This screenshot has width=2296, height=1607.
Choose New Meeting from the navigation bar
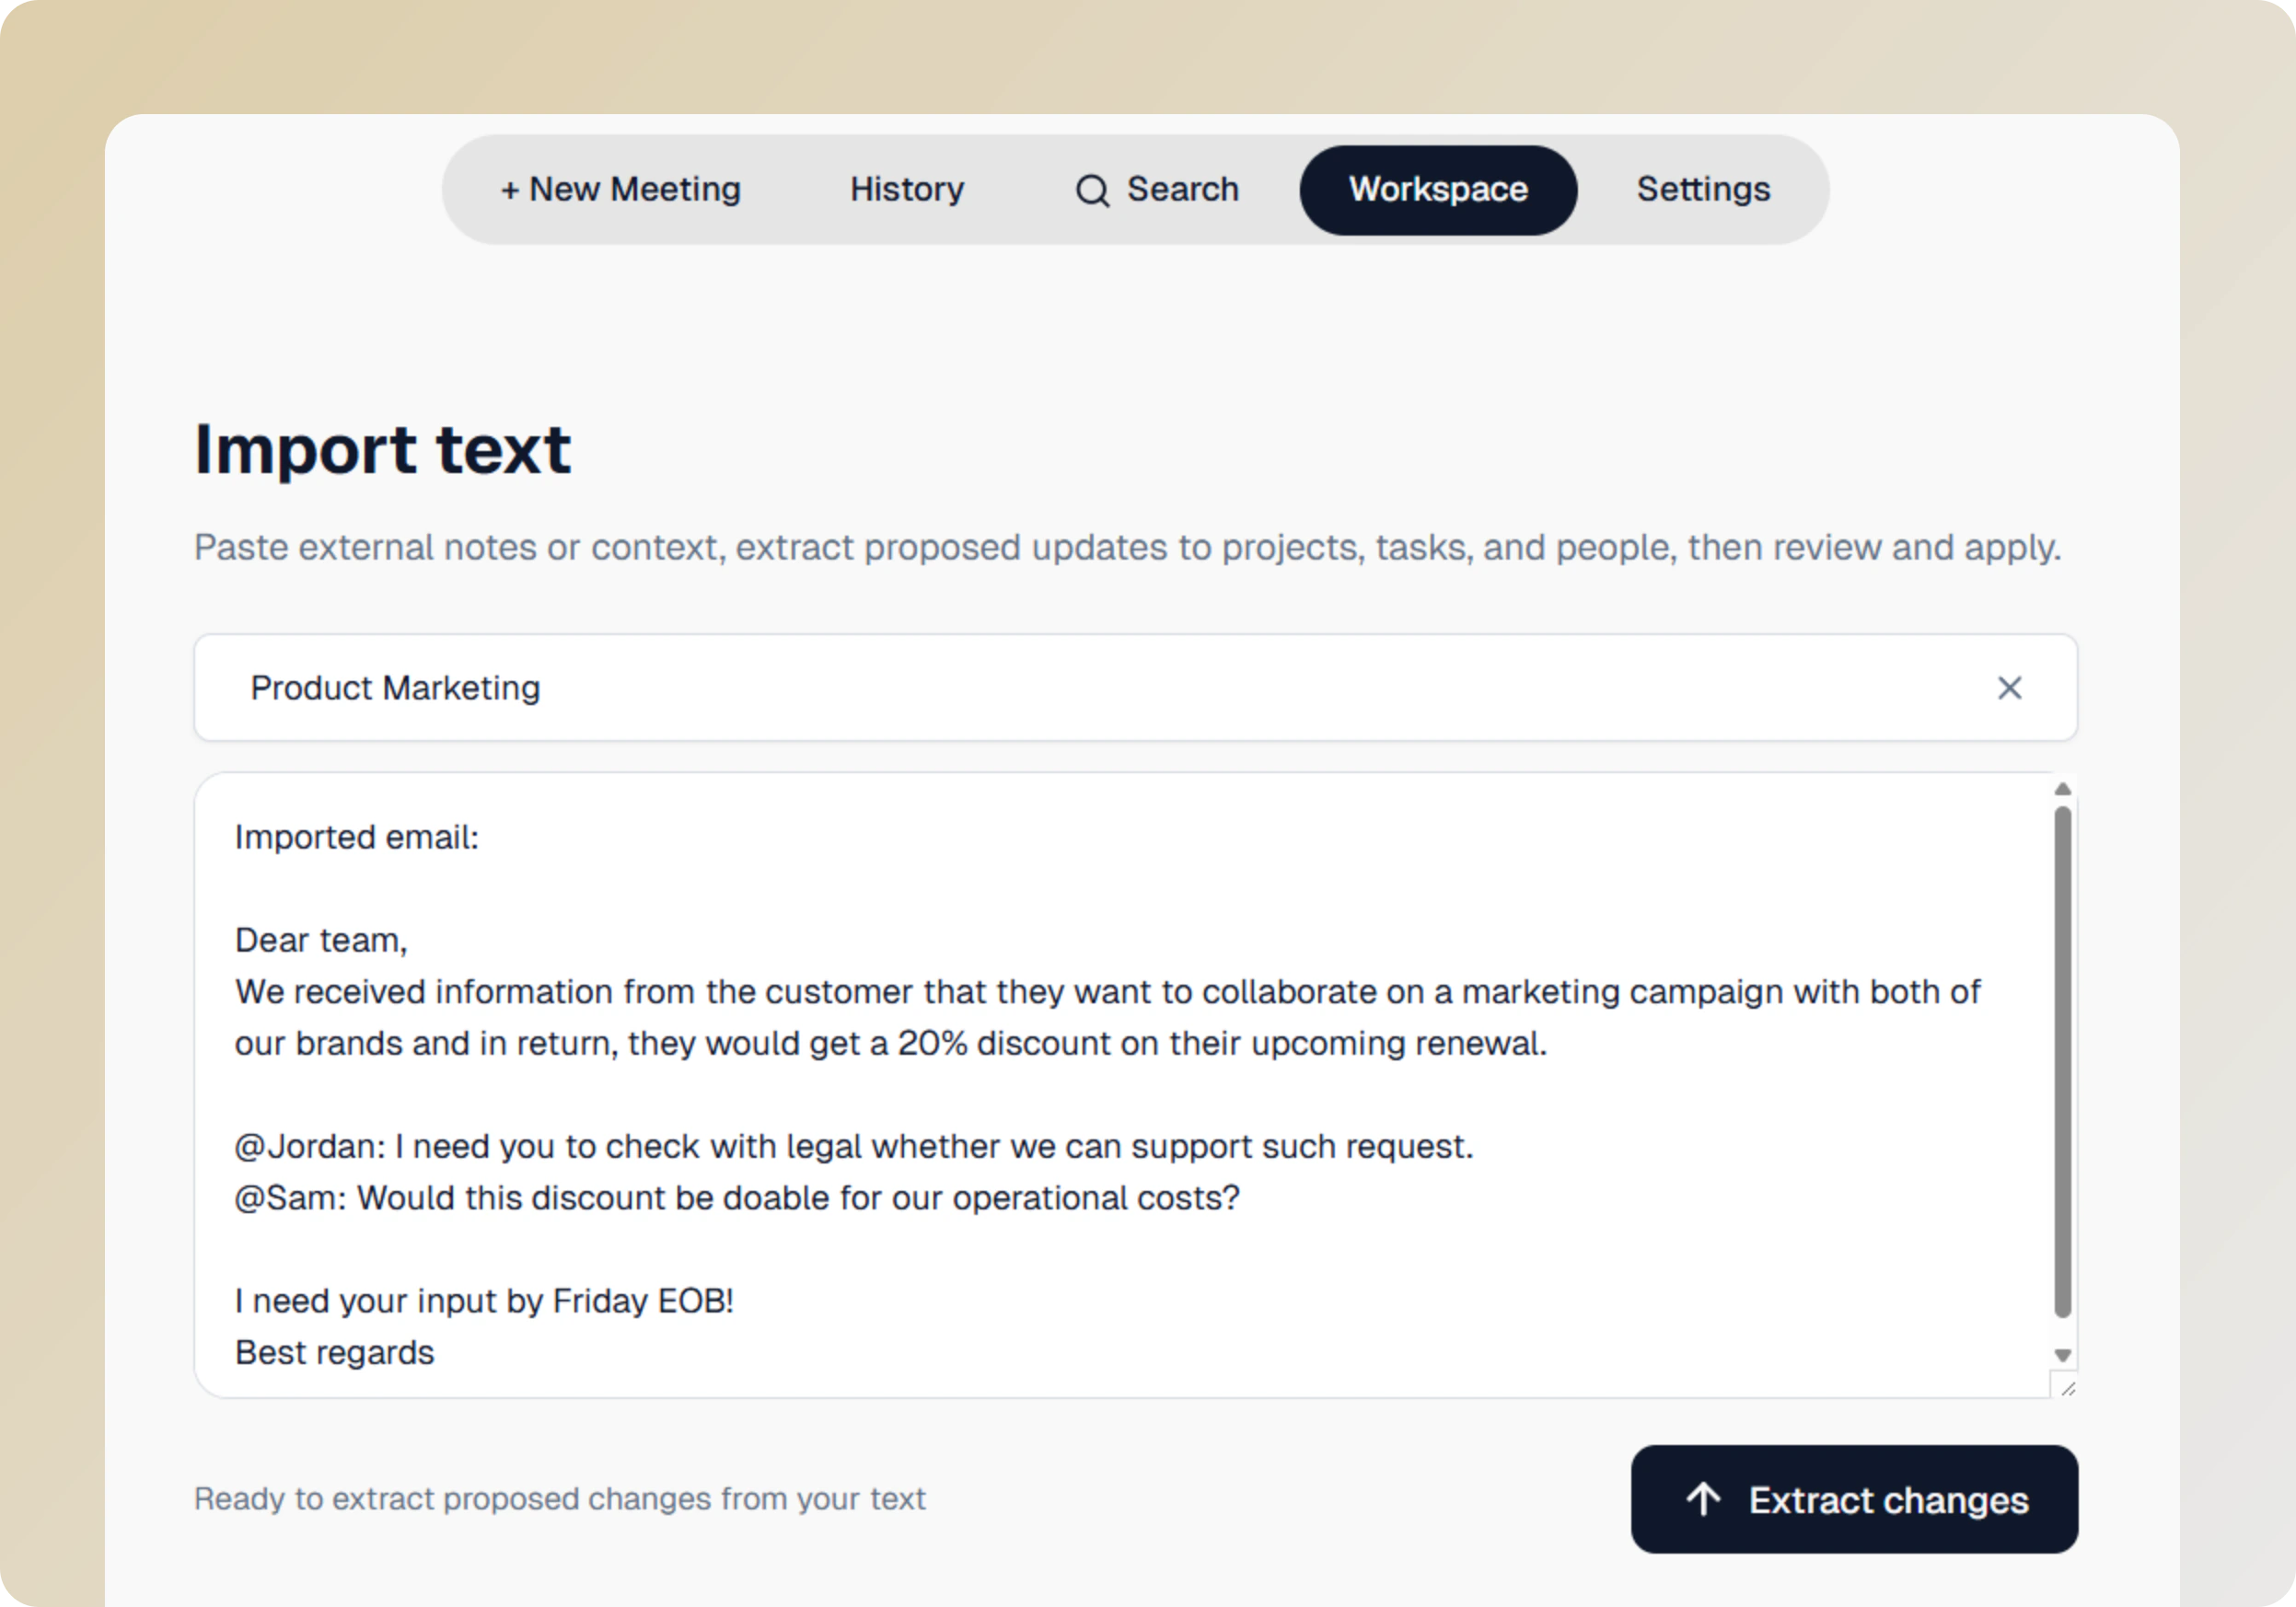click(x=620, y=189)
